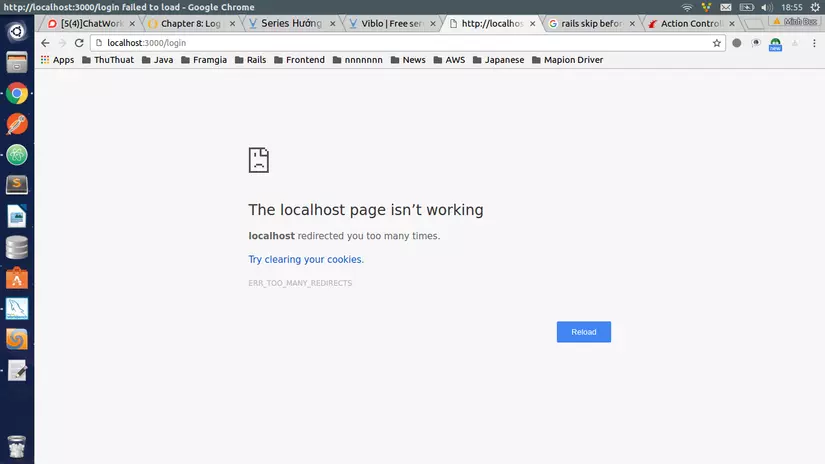
Task: Open the Atom editor from the dock
Action: pos(17,155)
